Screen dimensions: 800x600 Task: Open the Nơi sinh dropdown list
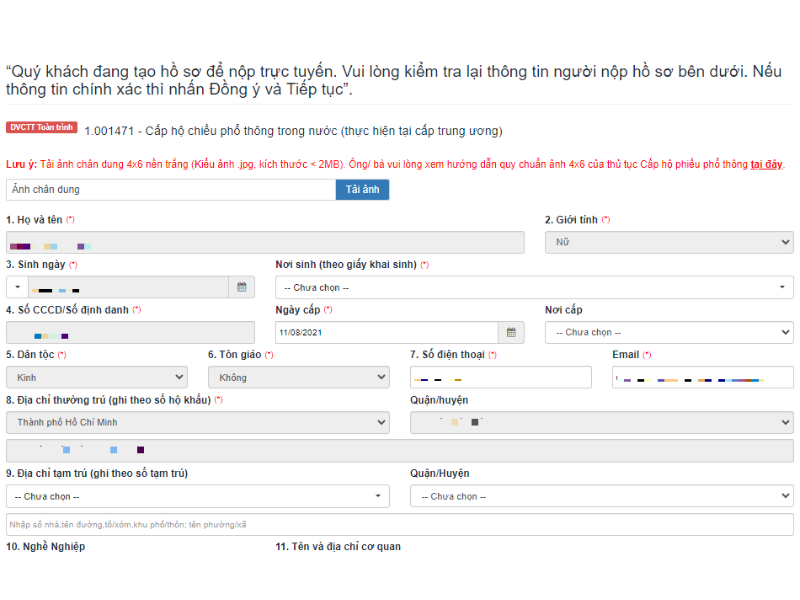pyautogui.click(x=534, y=288)
